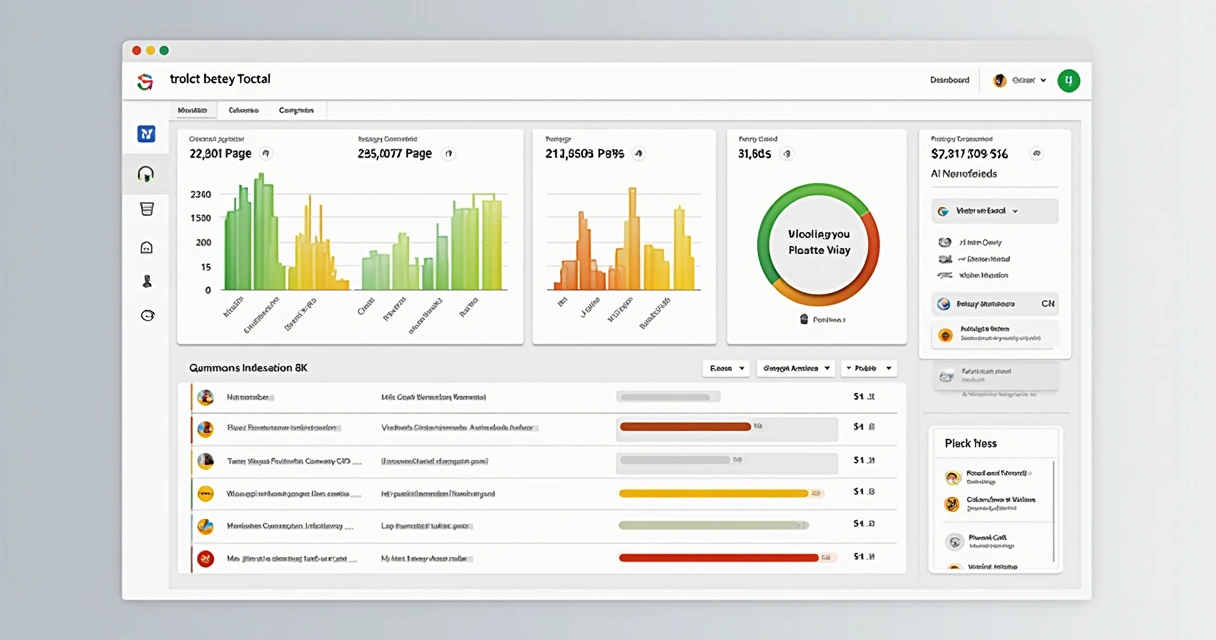Image resolution: width=1216 pixels, height=640 pixels.
Task: Open the first filter dropdown above the table
Action: point(726,368)
